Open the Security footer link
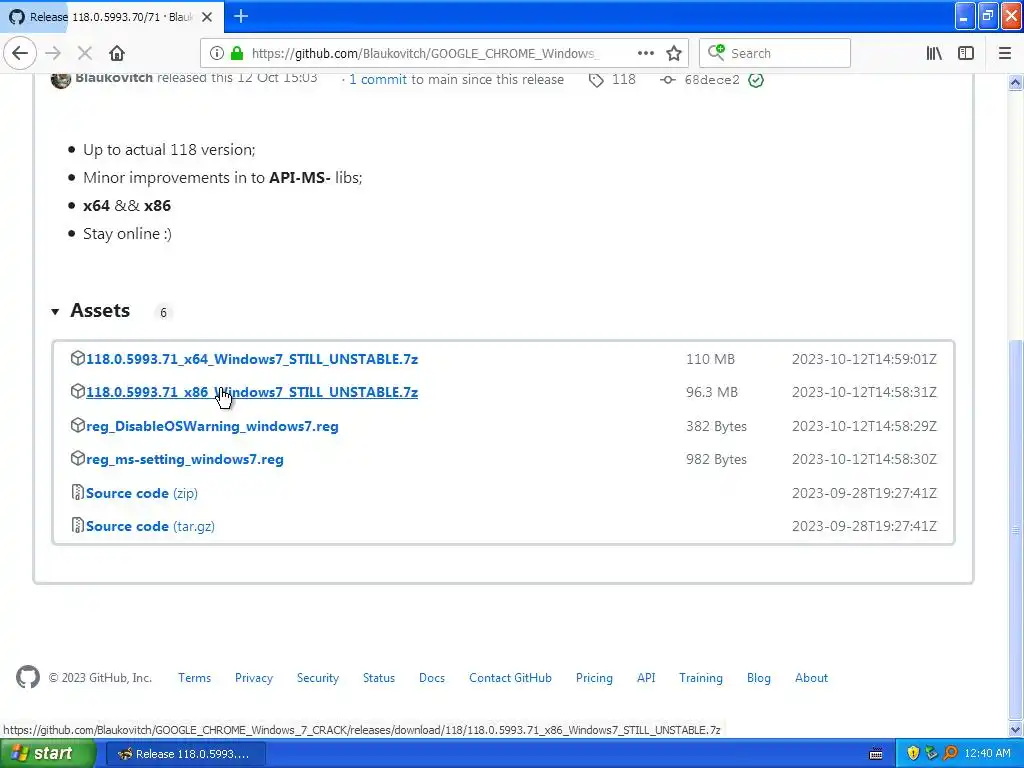 point(317,678)
